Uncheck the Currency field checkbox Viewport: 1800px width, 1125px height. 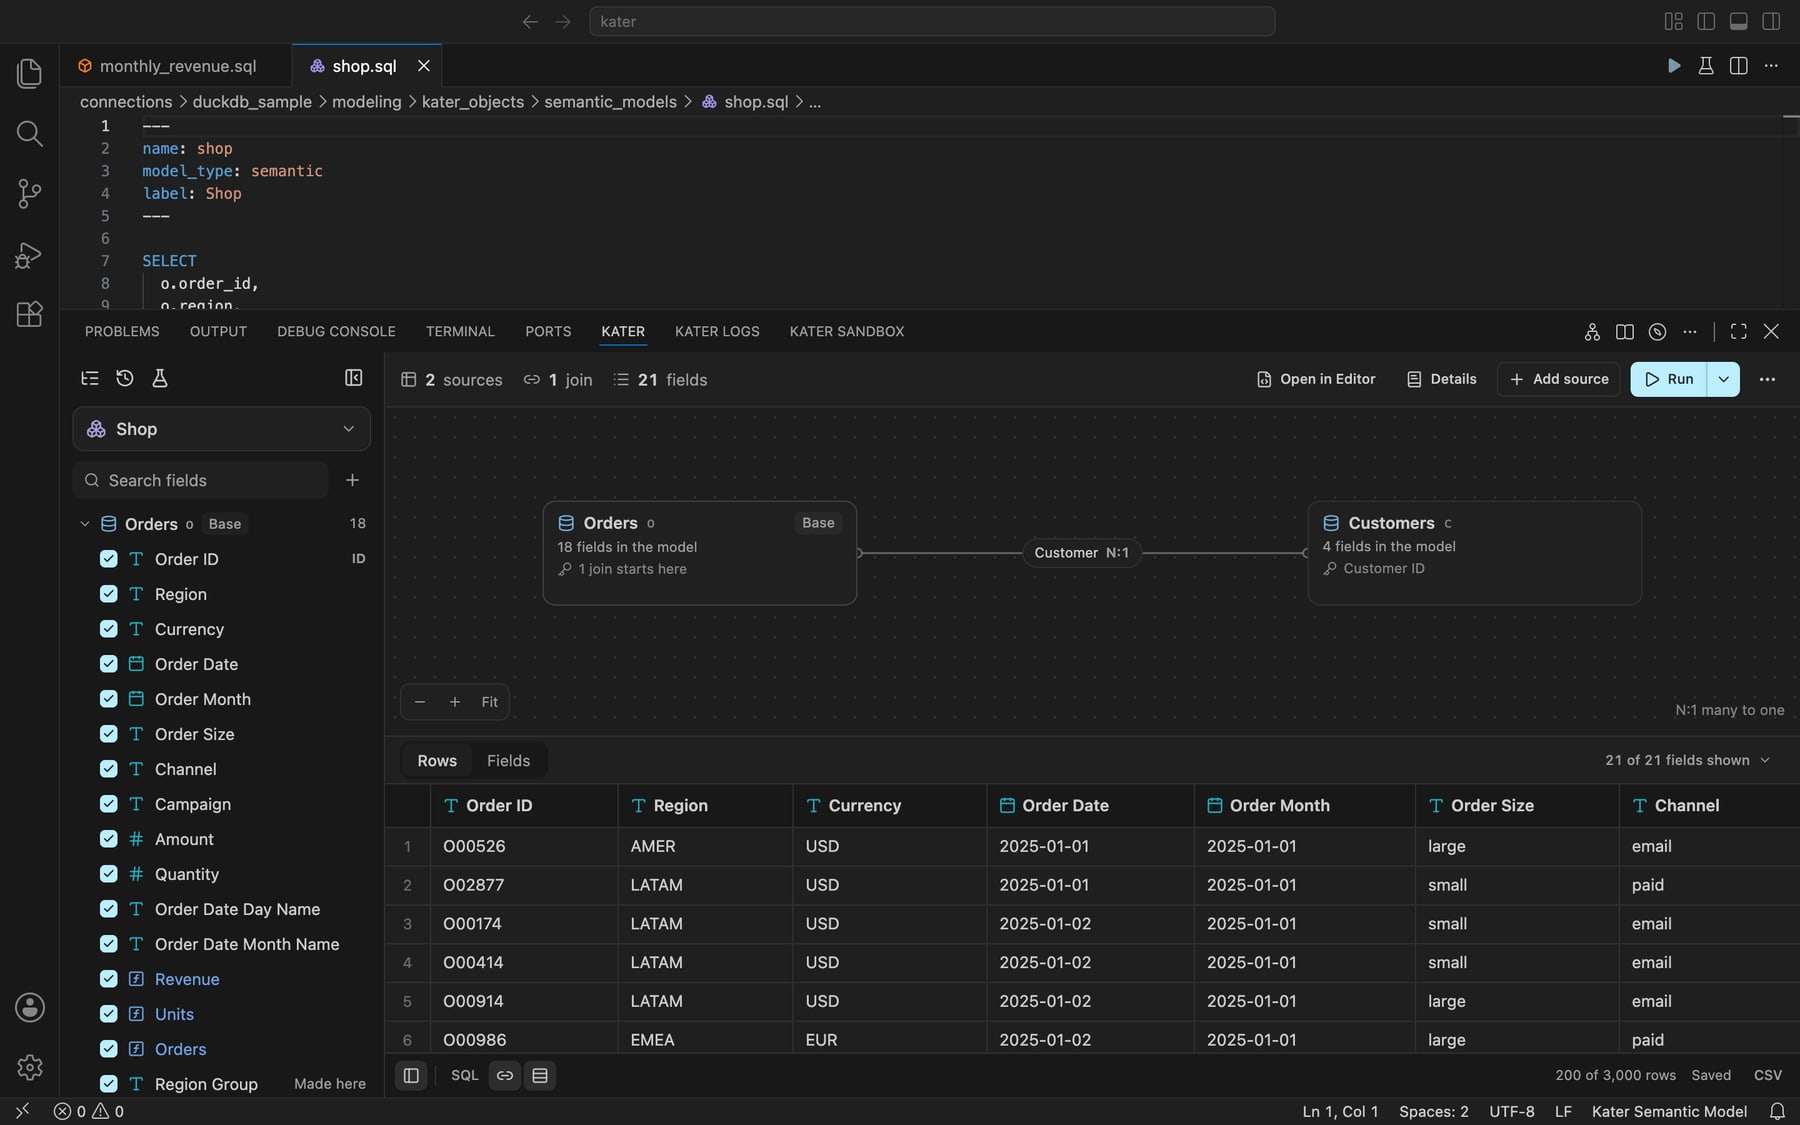click(x=109, y=629)
